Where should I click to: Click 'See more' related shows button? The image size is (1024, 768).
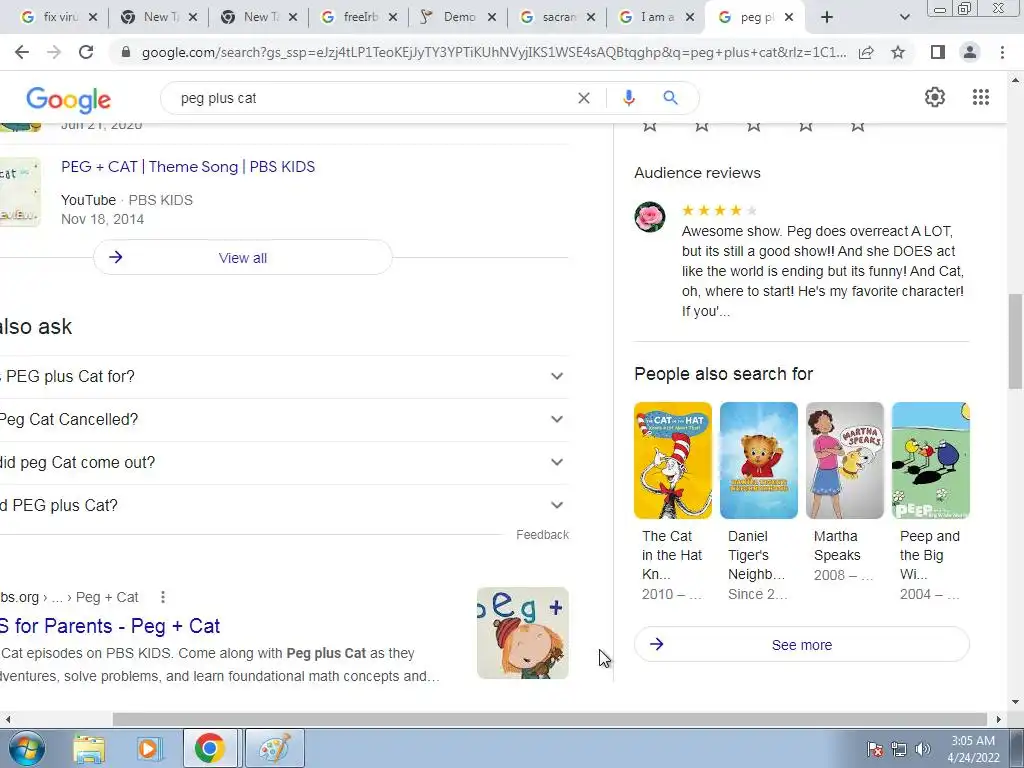coord(802,645)
